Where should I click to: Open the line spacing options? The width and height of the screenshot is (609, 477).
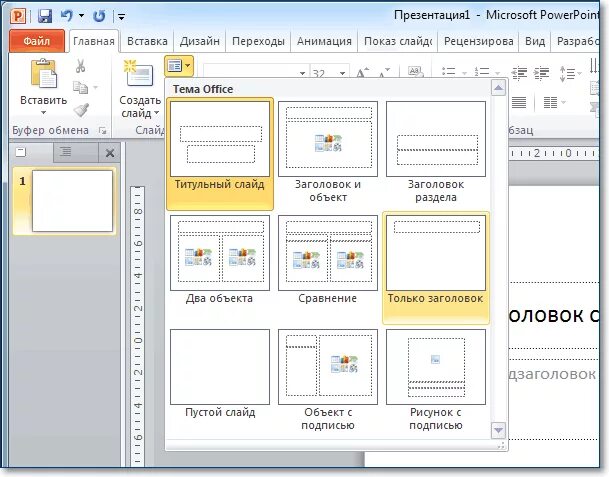coord(570,73)
